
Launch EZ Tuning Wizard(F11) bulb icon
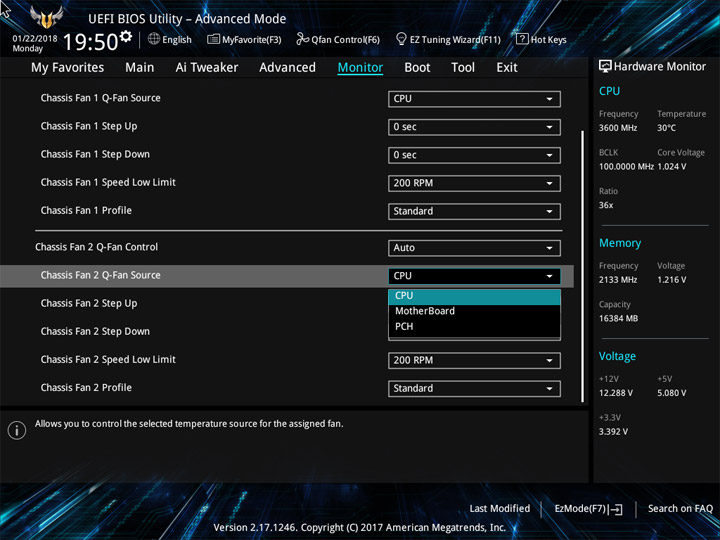401,39
